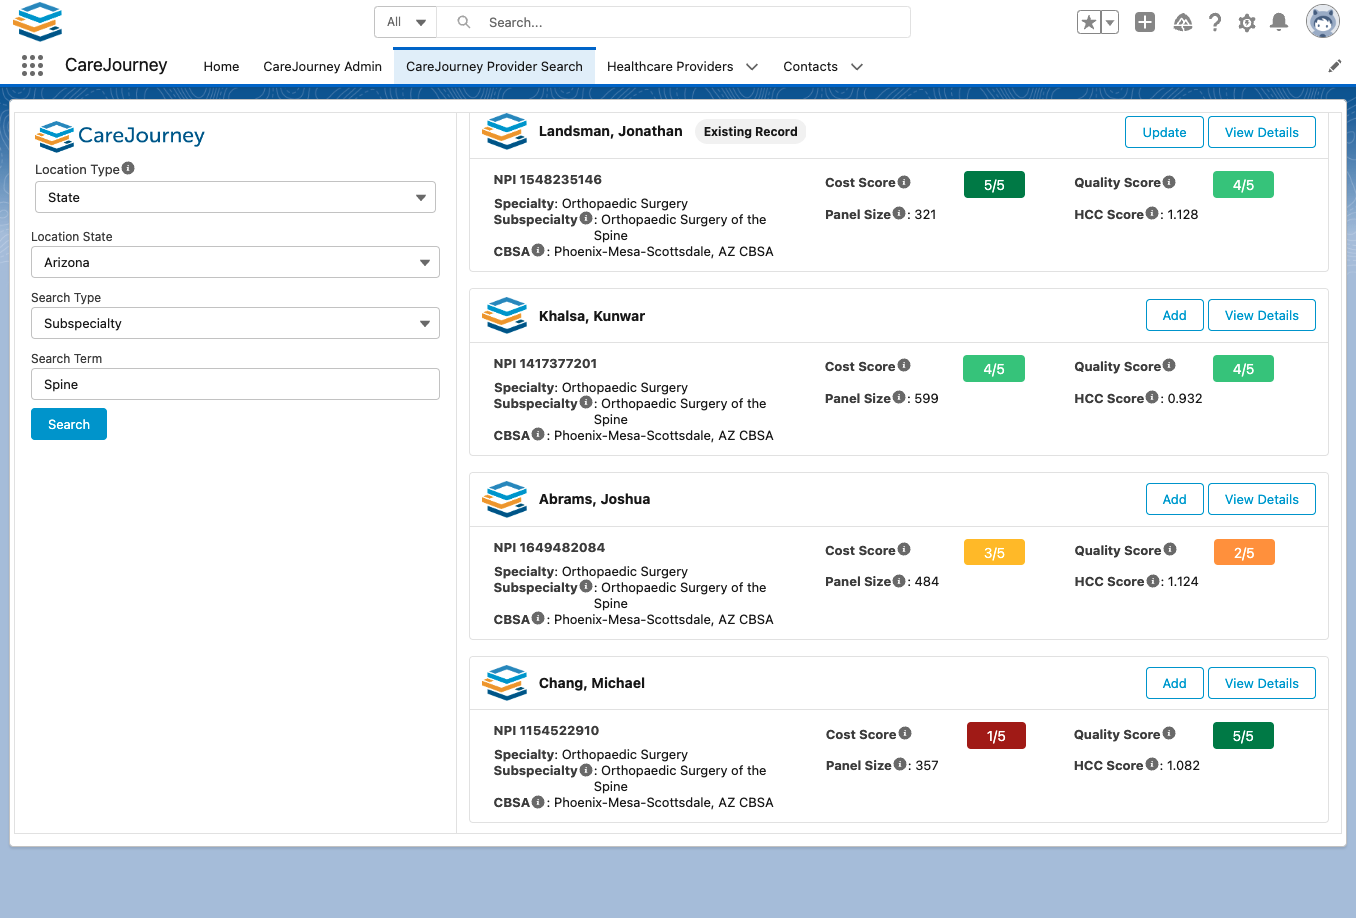
Task: Click the CareJourney logo beside Khalsa, Kunwar
Action: coord(505,315)
